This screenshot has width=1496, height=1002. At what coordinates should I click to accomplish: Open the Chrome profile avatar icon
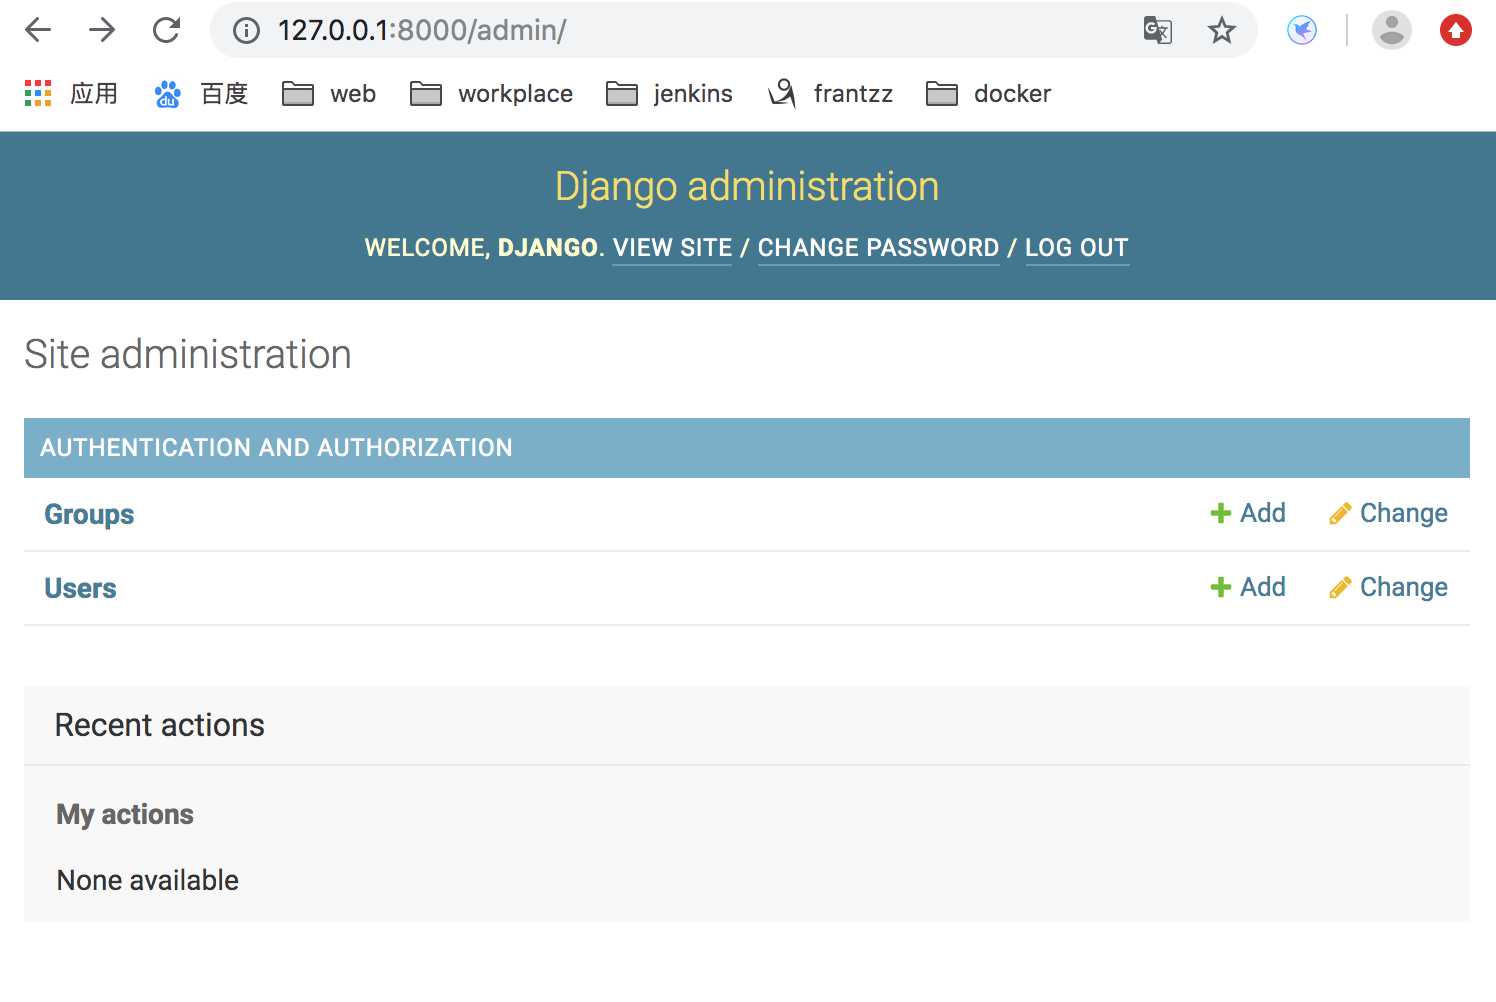click(x=1391, y=30)
